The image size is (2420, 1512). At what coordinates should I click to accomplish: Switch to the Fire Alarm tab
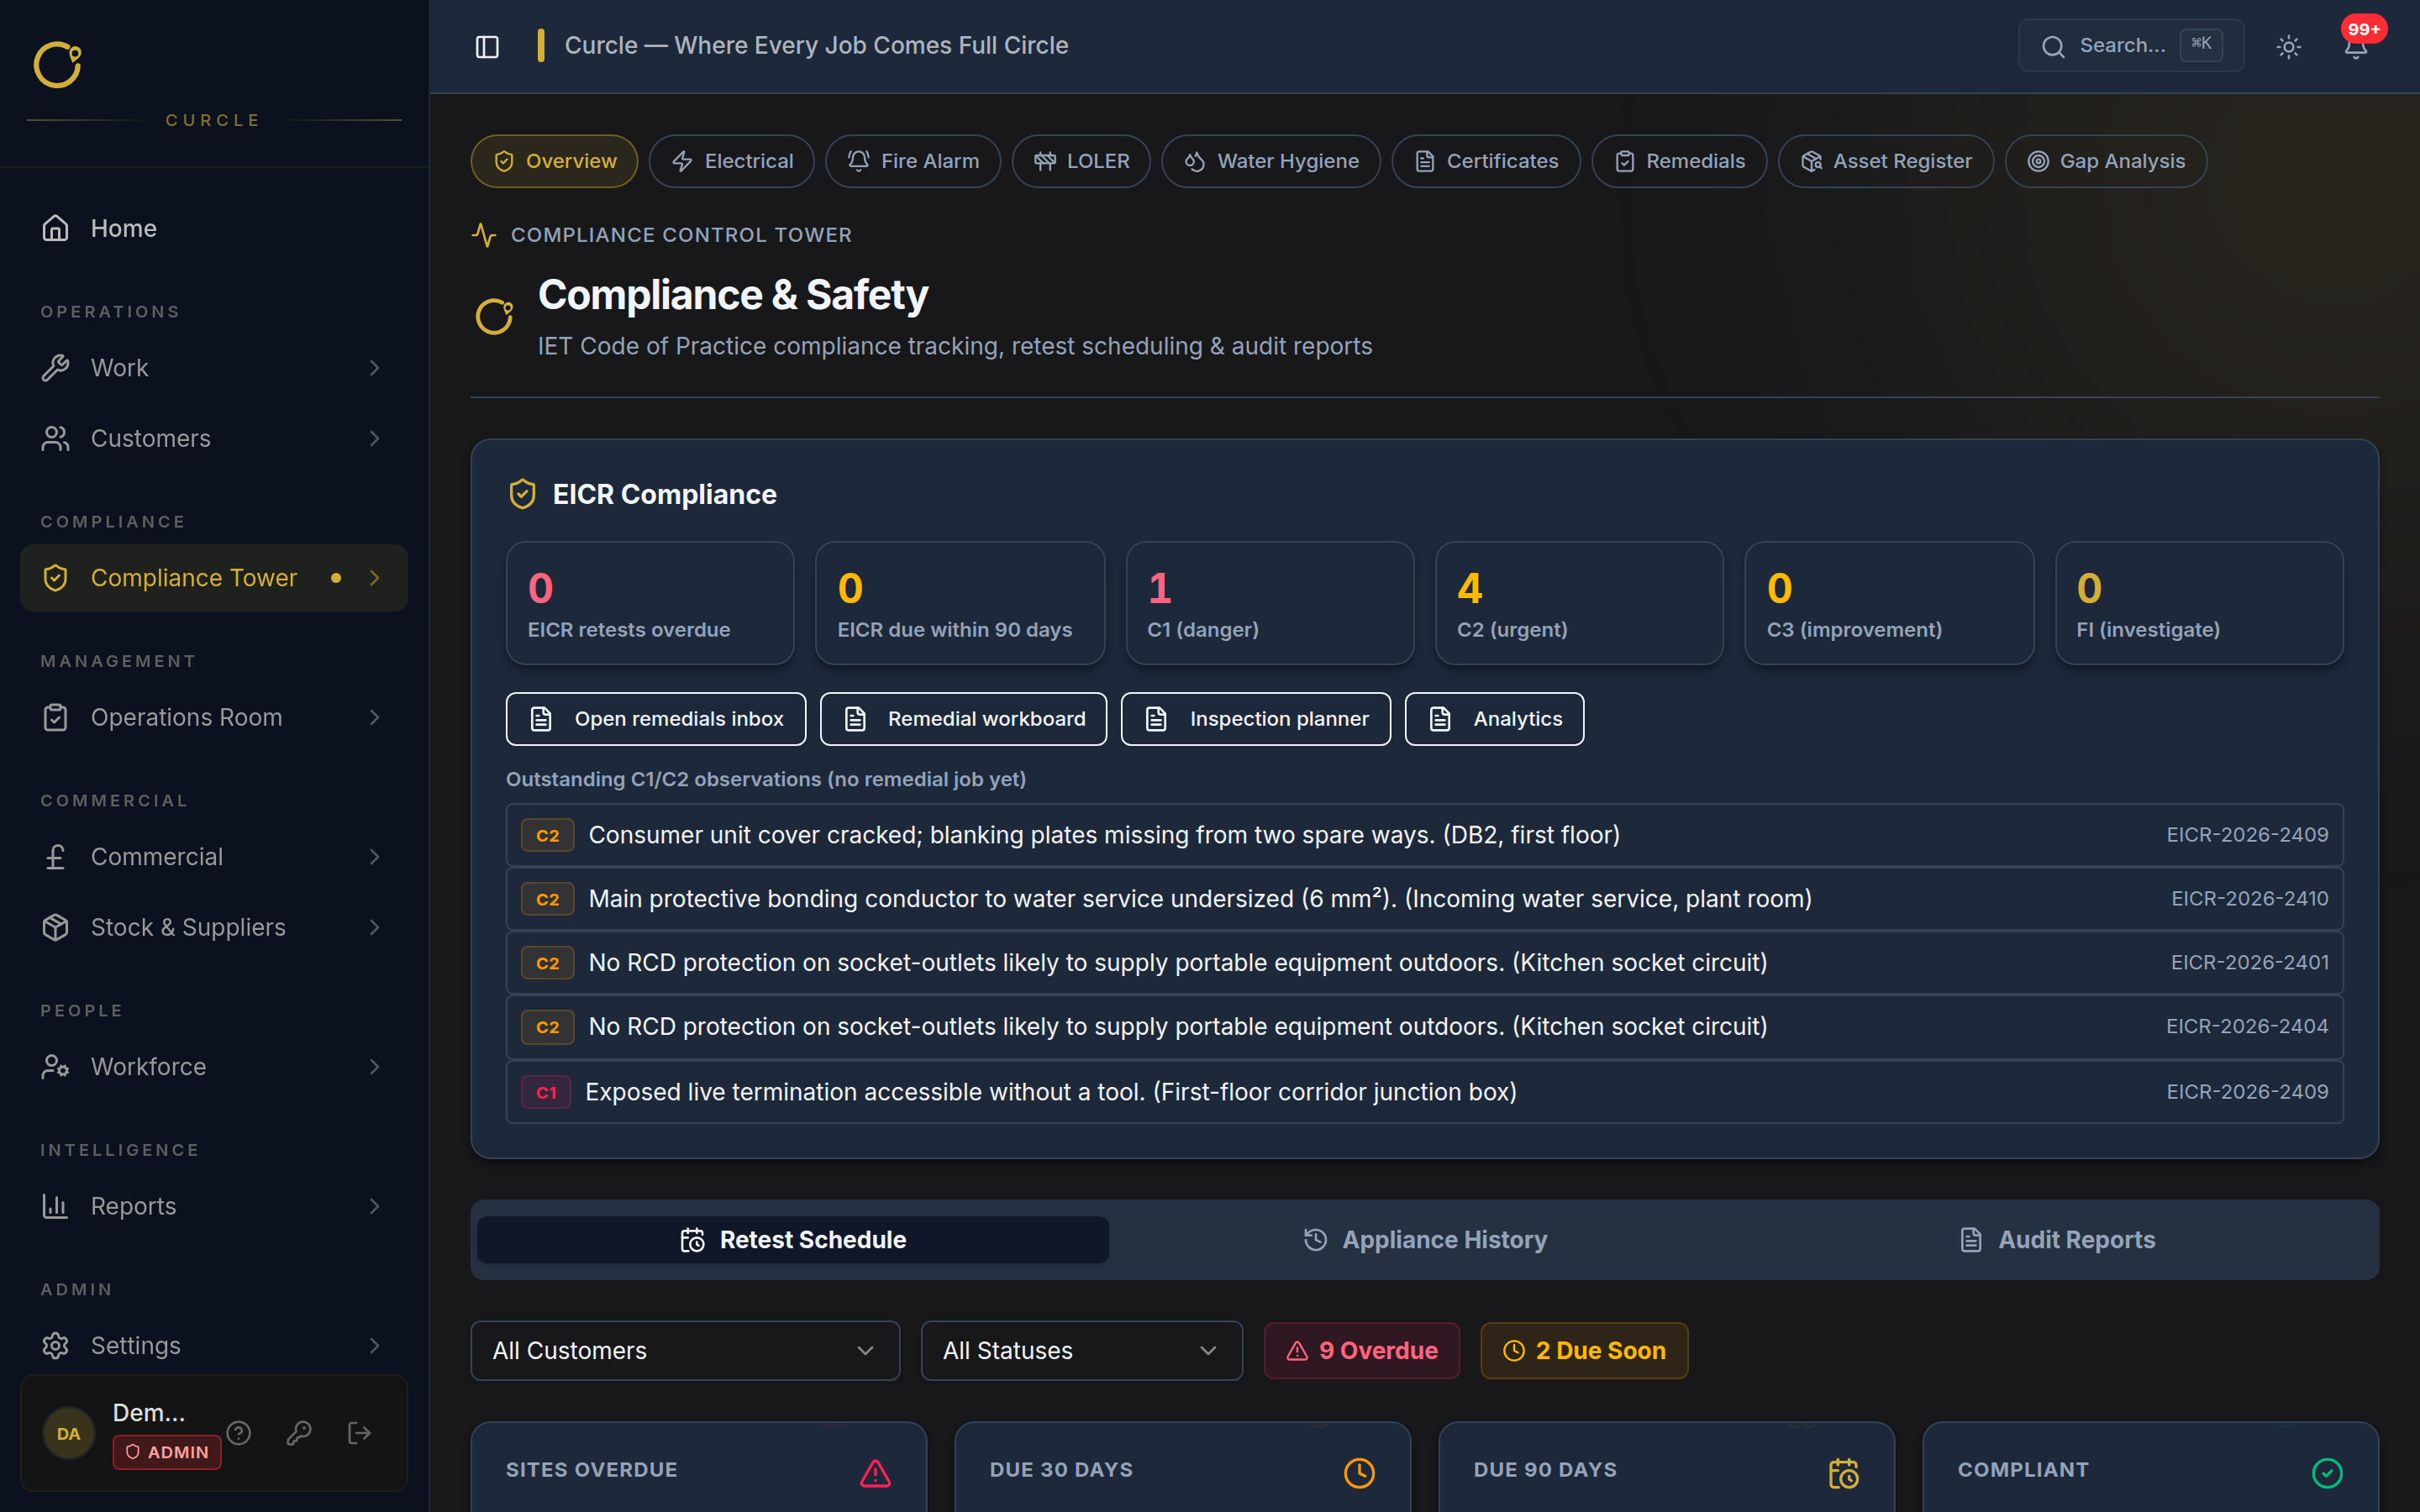[913, 161]
